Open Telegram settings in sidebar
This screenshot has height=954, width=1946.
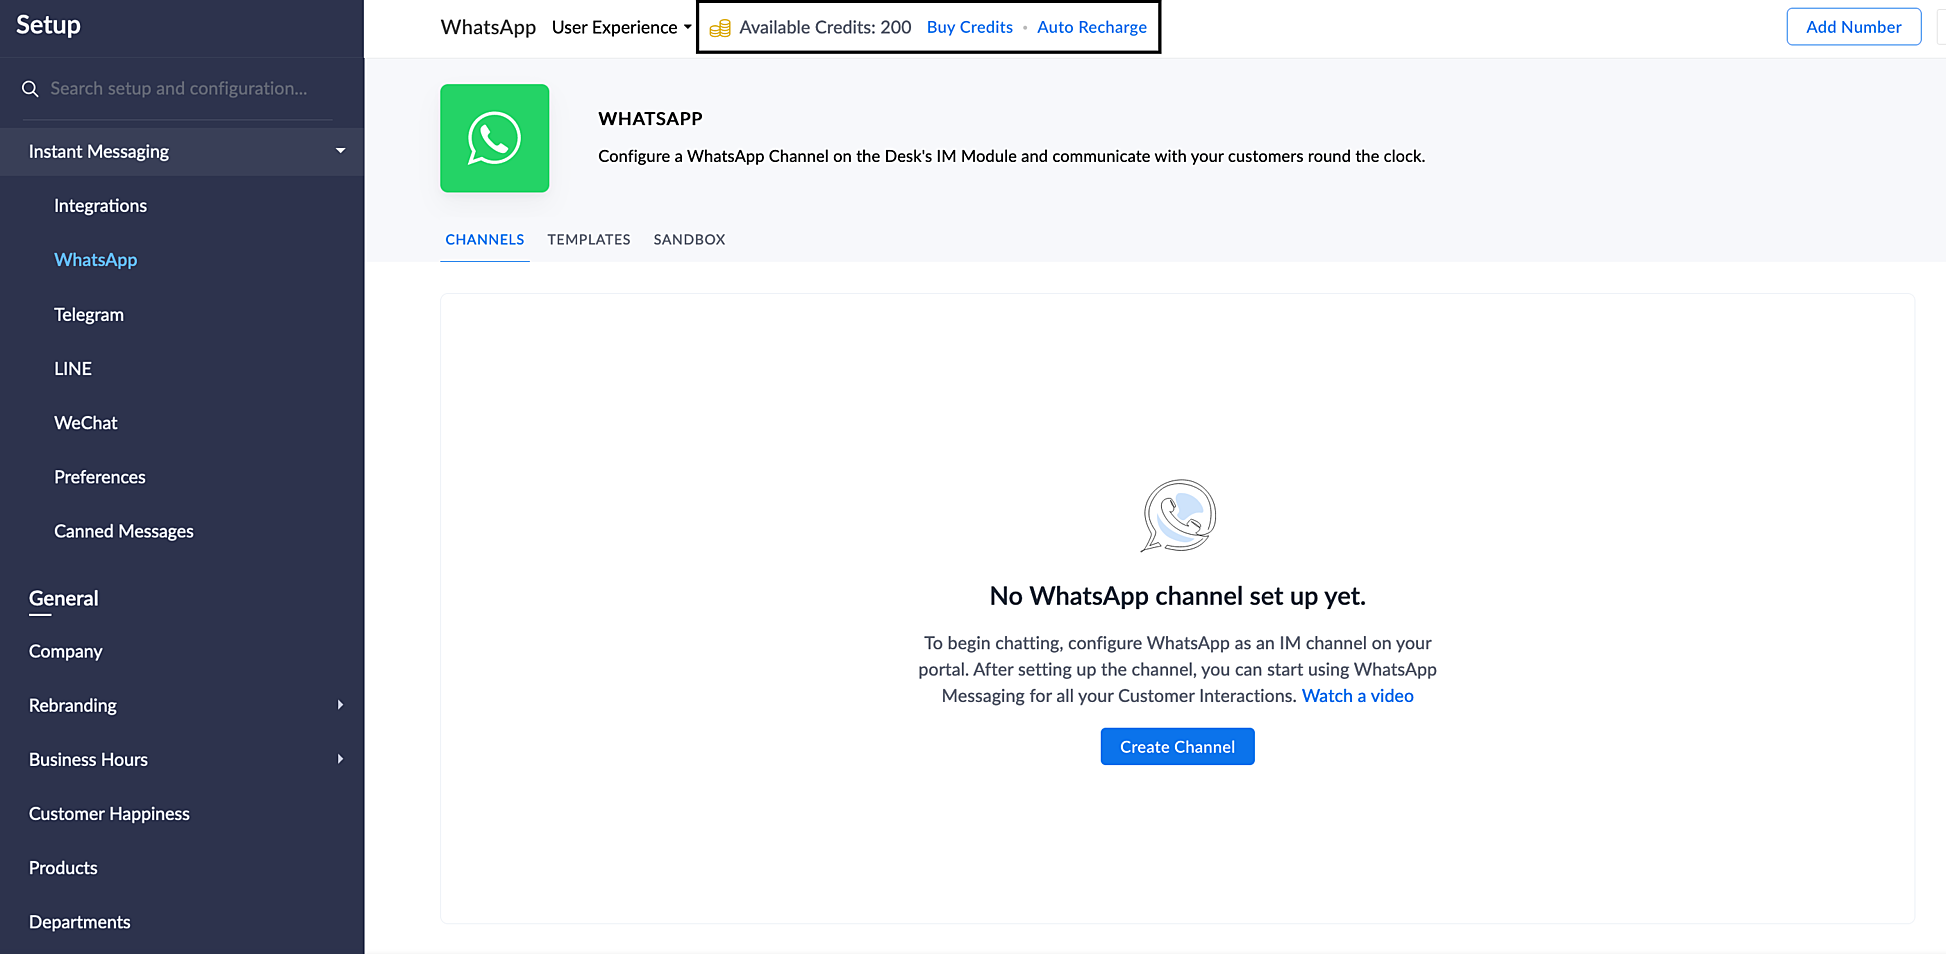89,315
